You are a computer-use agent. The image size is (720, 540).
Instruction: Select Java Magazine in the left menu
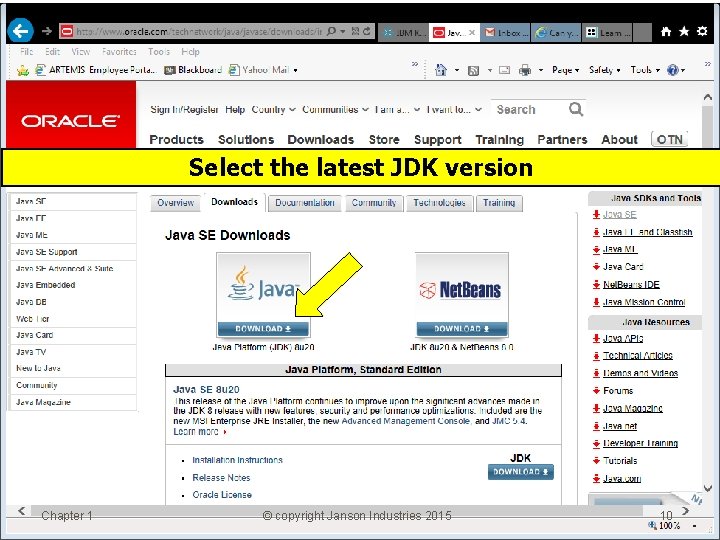point(73,402)
